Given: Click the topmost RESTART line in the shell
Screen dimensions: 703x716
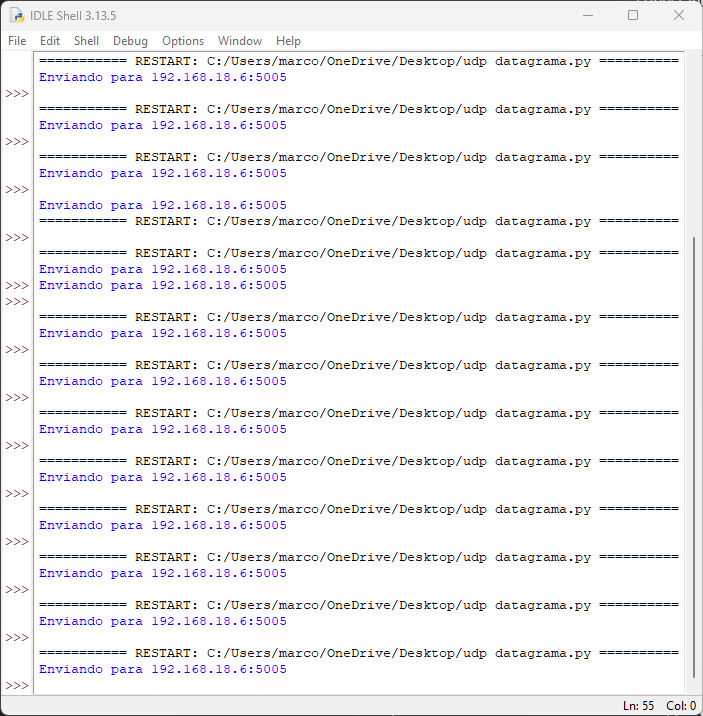Looking at the screenshot, I should tap(358, 61).
